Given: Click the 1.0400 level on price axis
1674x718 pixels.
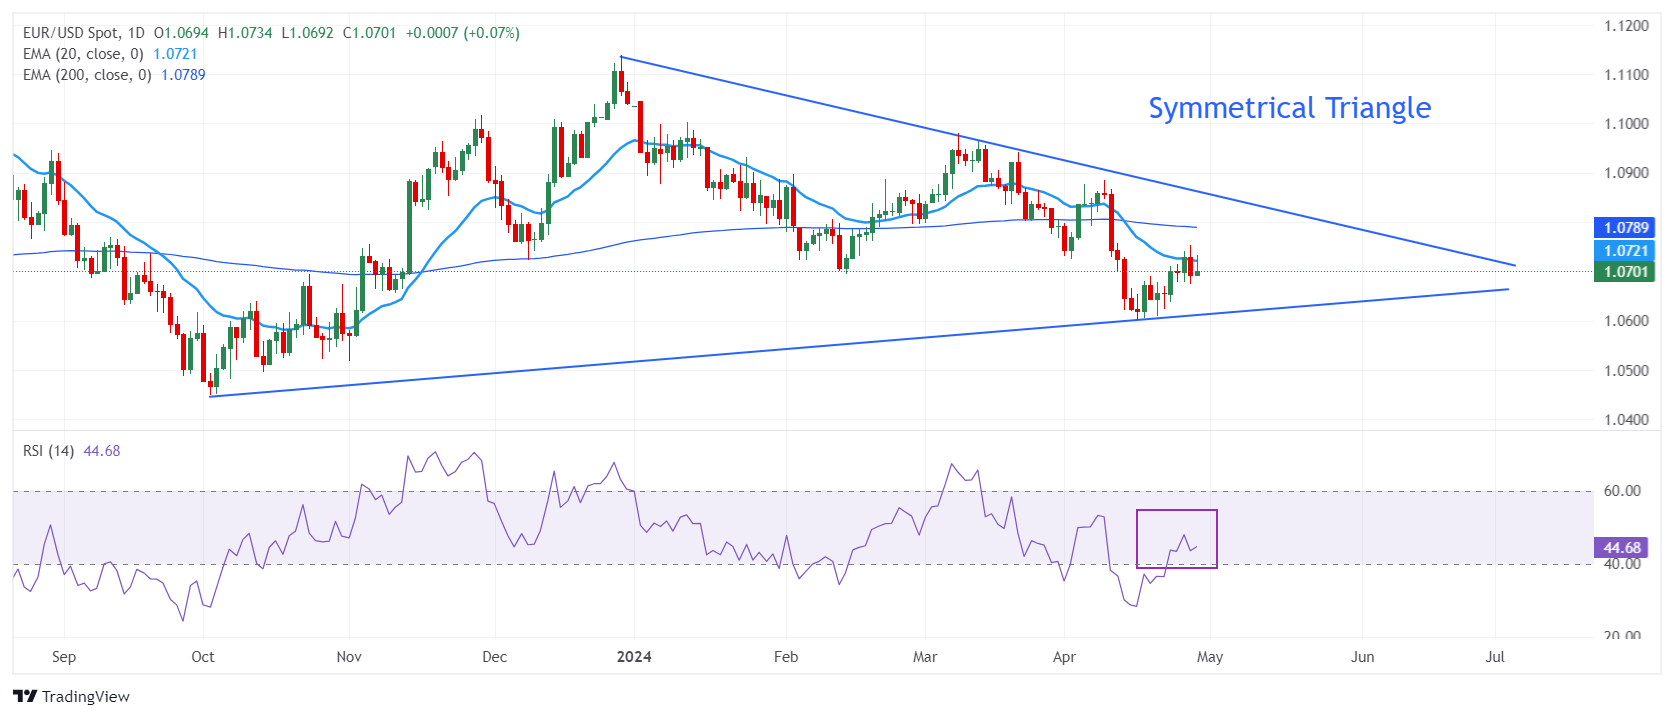Looking at the screenshot, I should (x=1626, y=420).
